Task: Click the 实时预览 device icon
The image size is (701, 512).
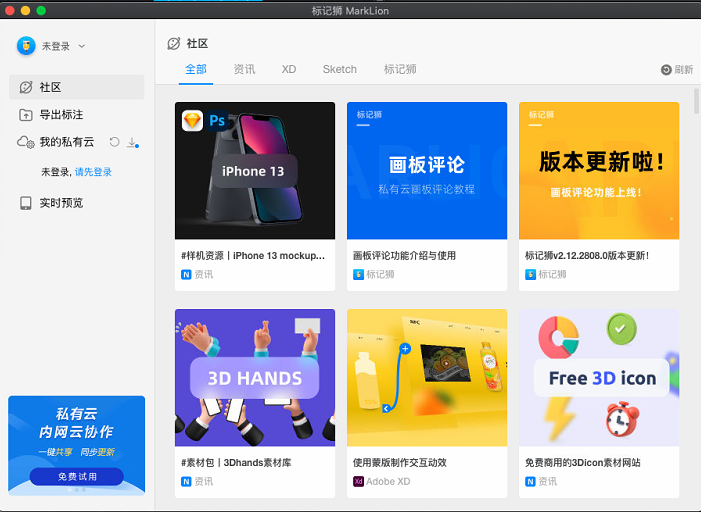Action: pyautogui.click(x=25, y=203)
